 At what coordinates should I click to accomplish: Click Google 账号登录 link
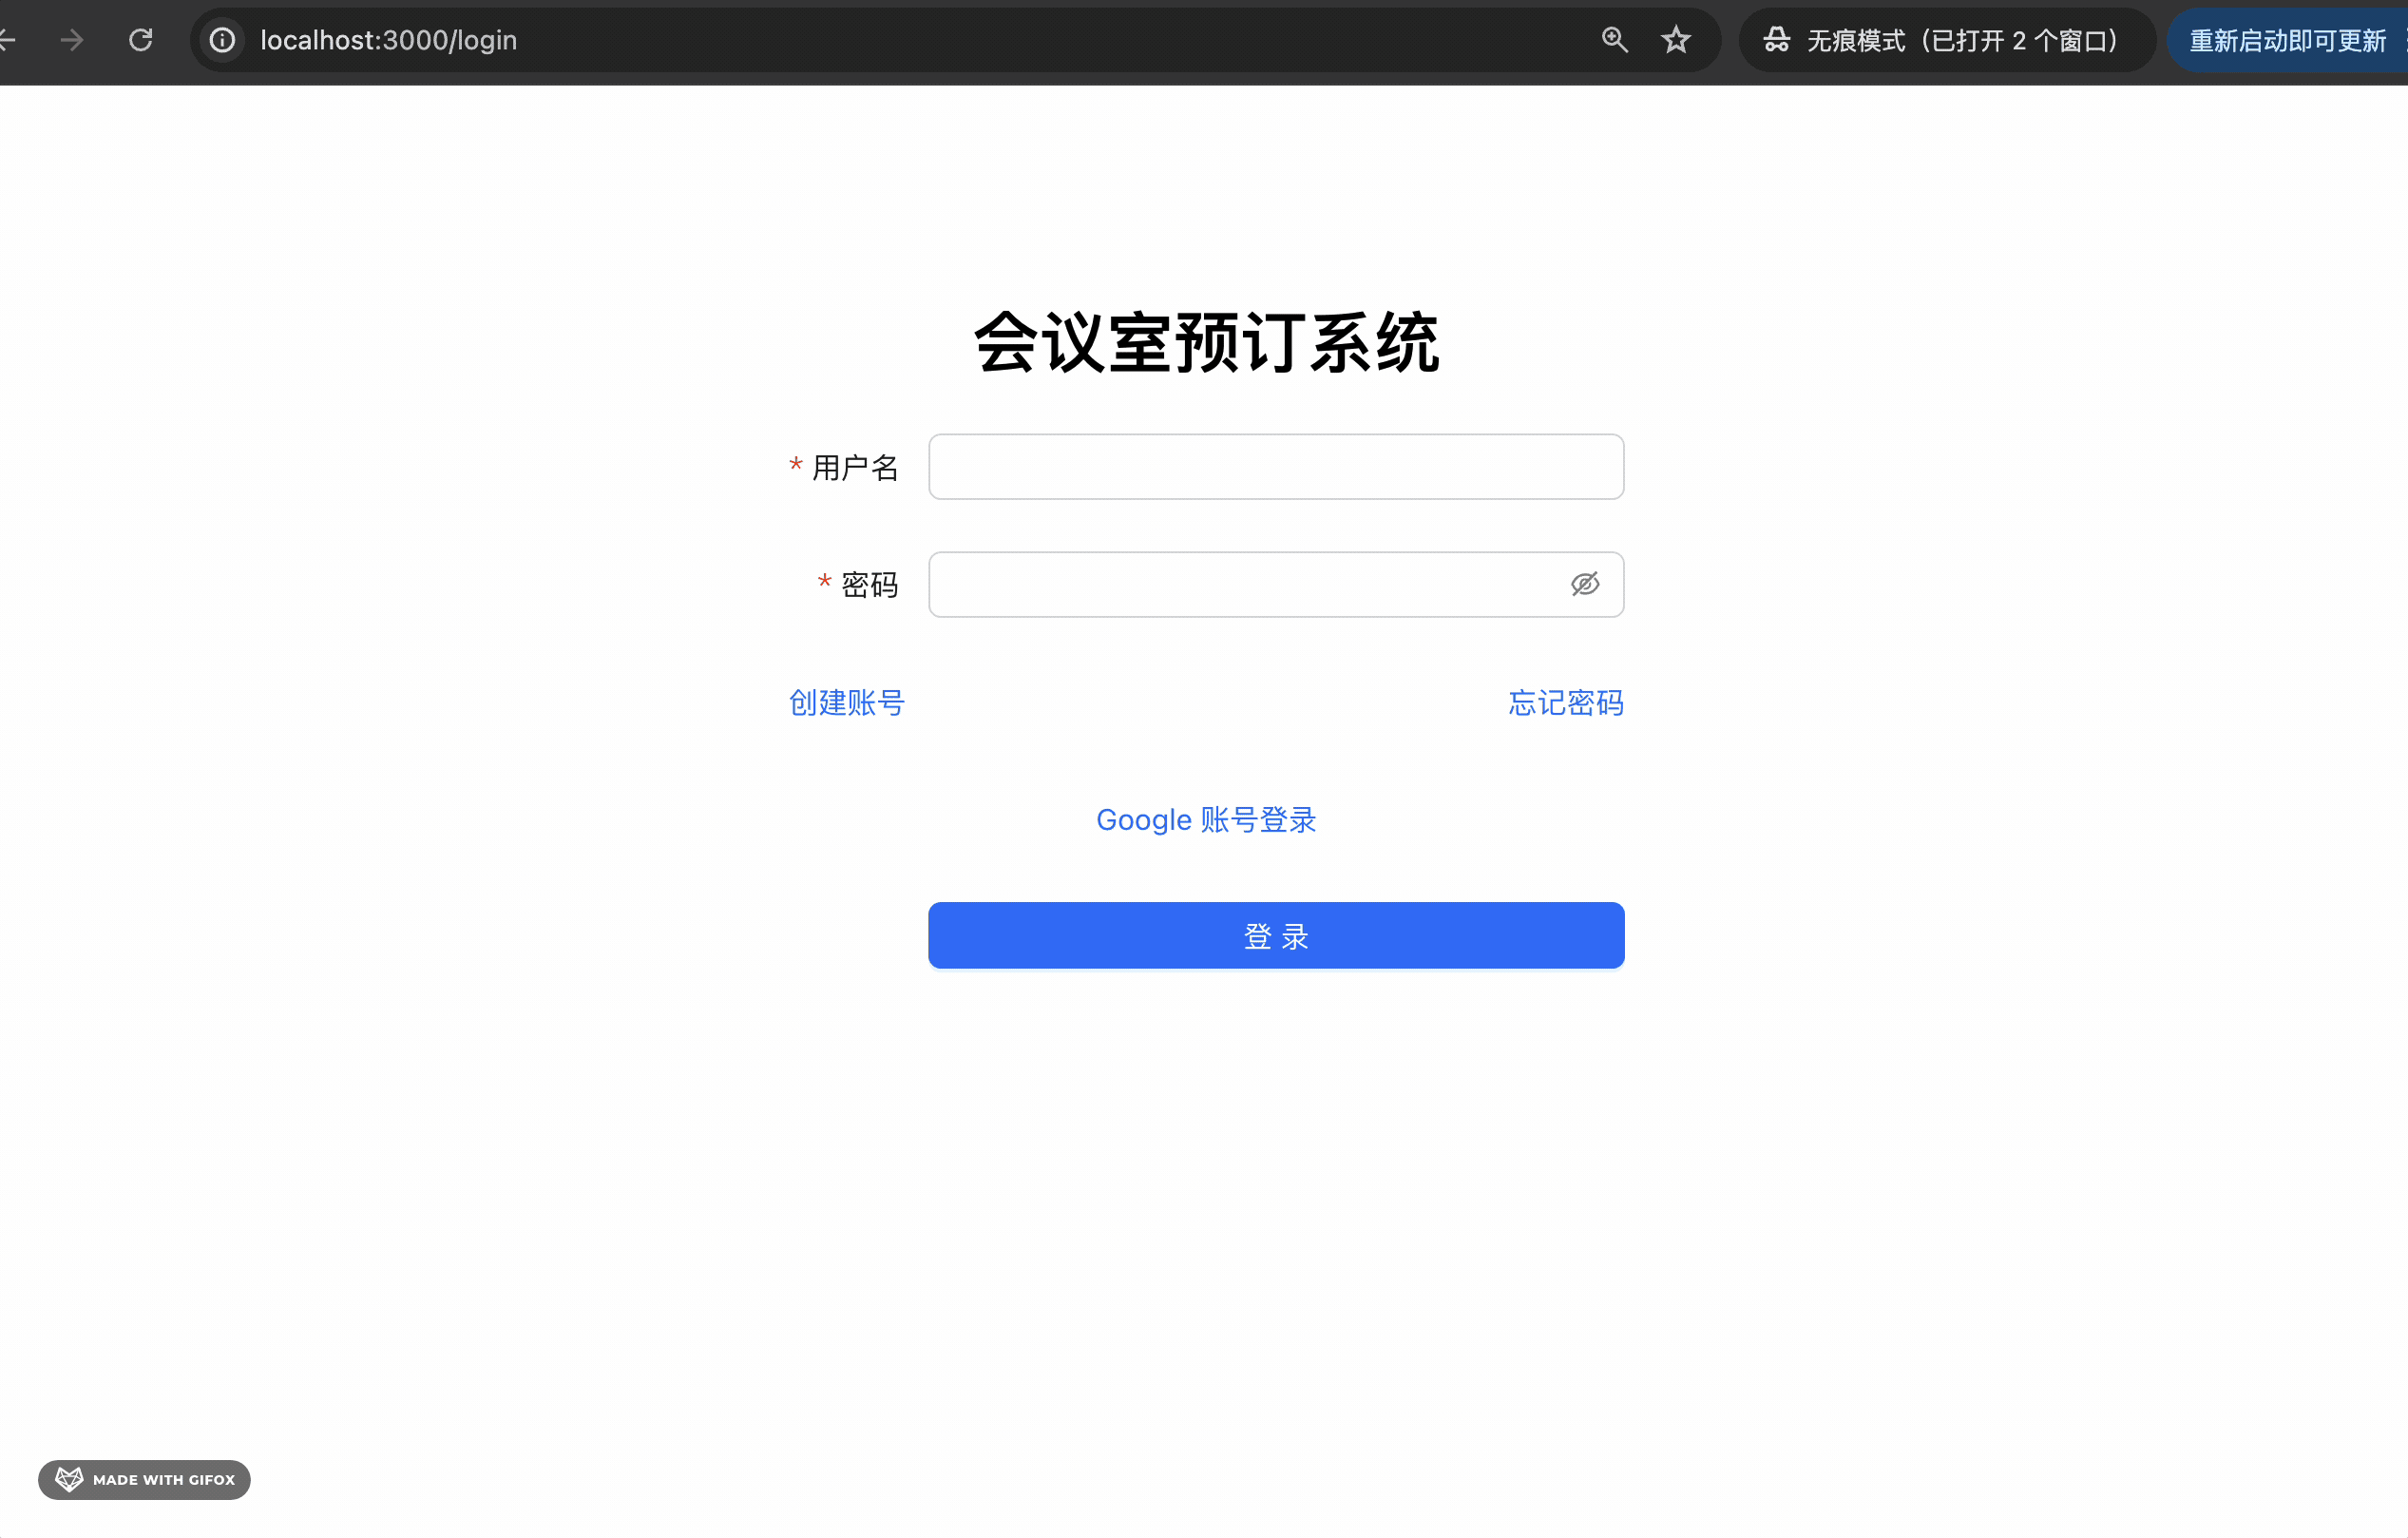click(1205, 819)
